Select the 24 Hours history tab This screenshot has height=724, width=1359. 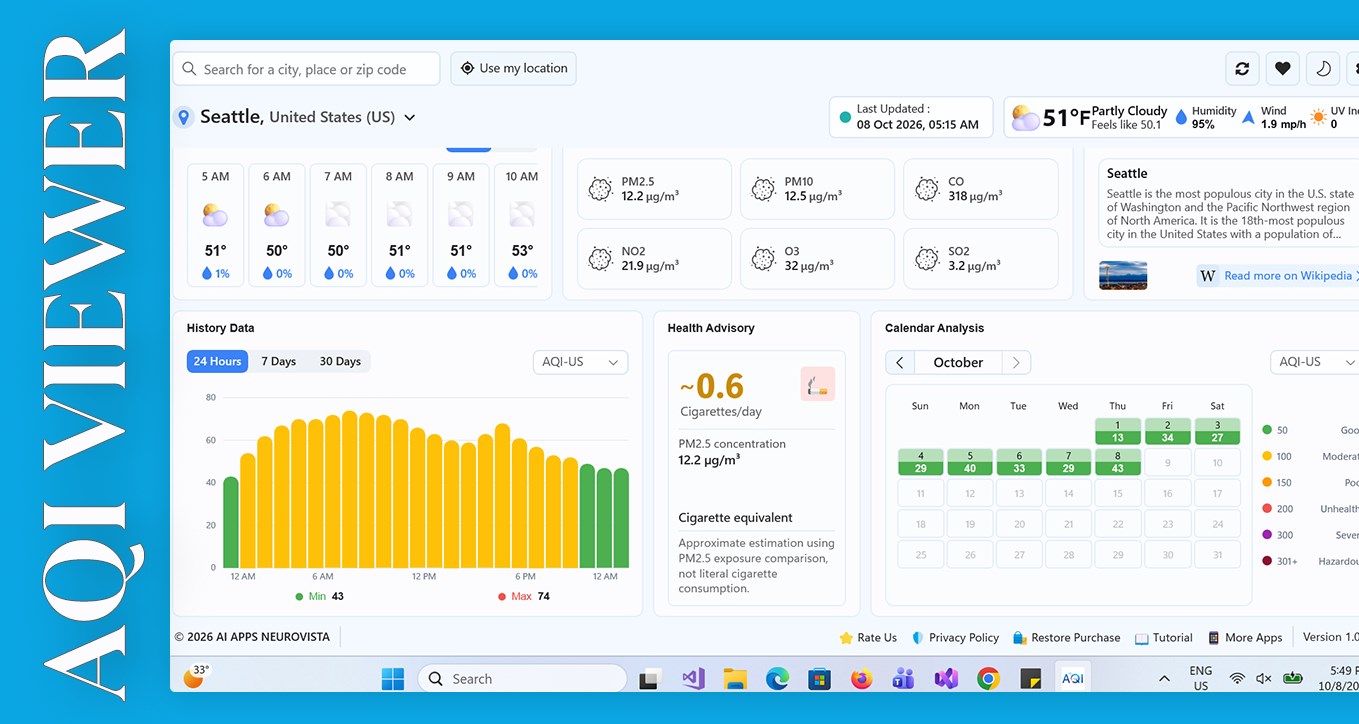point(217,361)
